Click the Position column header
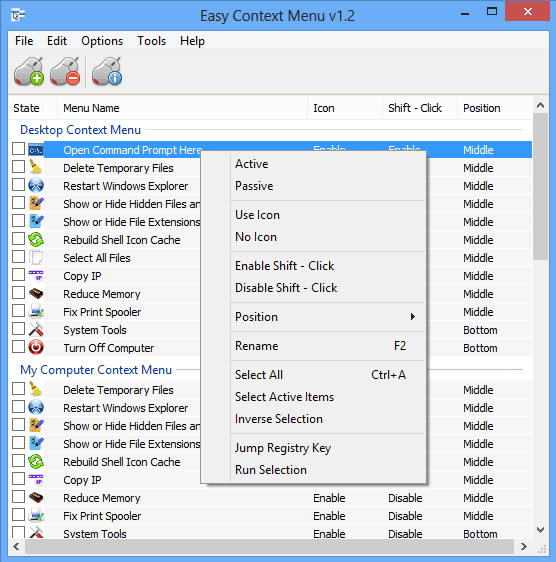556x562 pixels. coord(495,108)
